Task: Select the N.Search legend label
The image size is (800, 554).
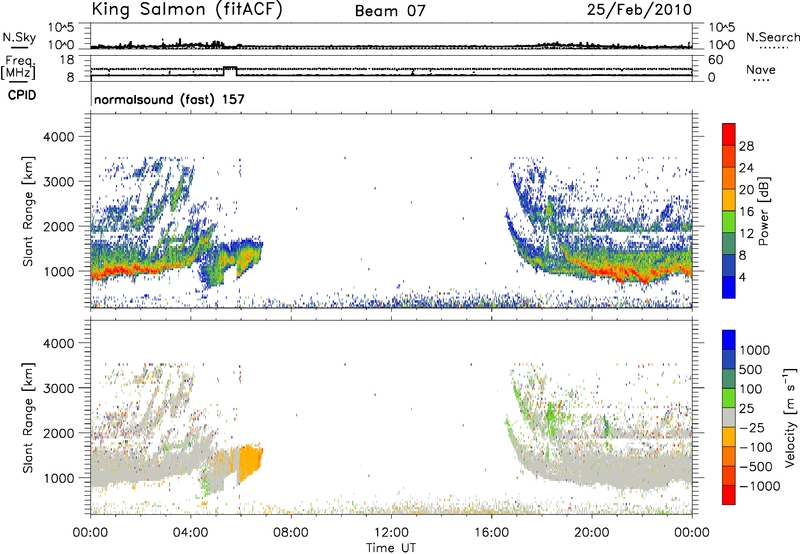Action: pos(772,37)
